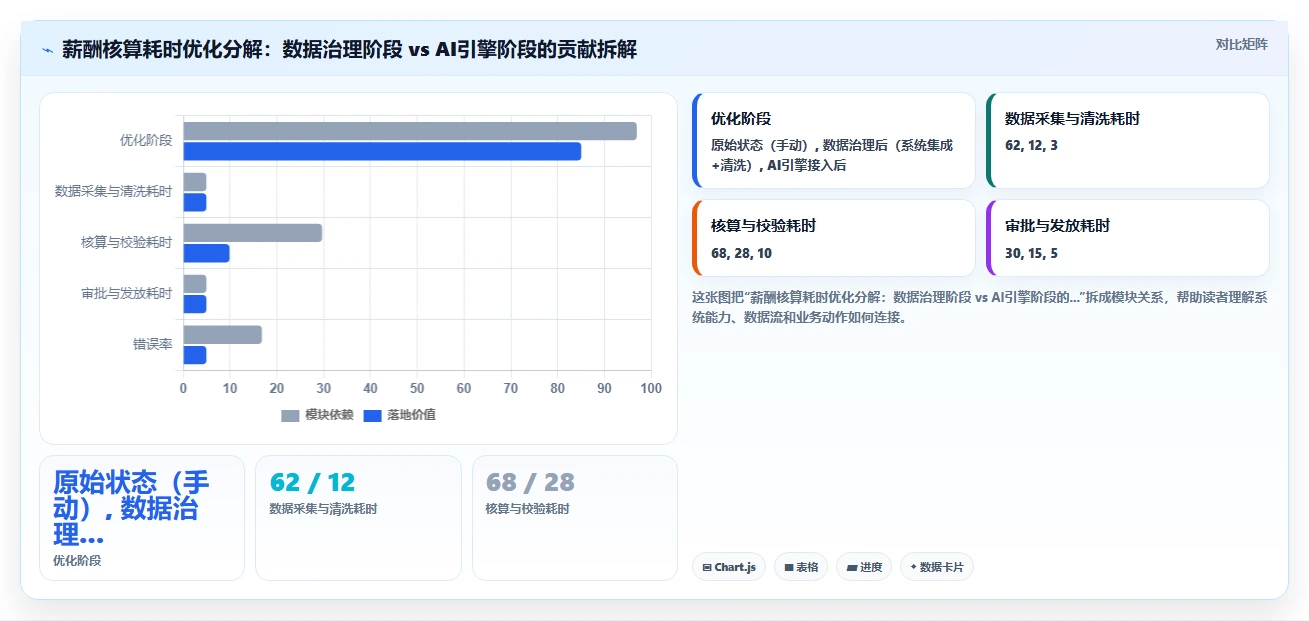Viewport: 1309px width, 621px height.
Task: Click the gray 数据采集与清洗耗时 bar
Action: click(x=194, y=182)
